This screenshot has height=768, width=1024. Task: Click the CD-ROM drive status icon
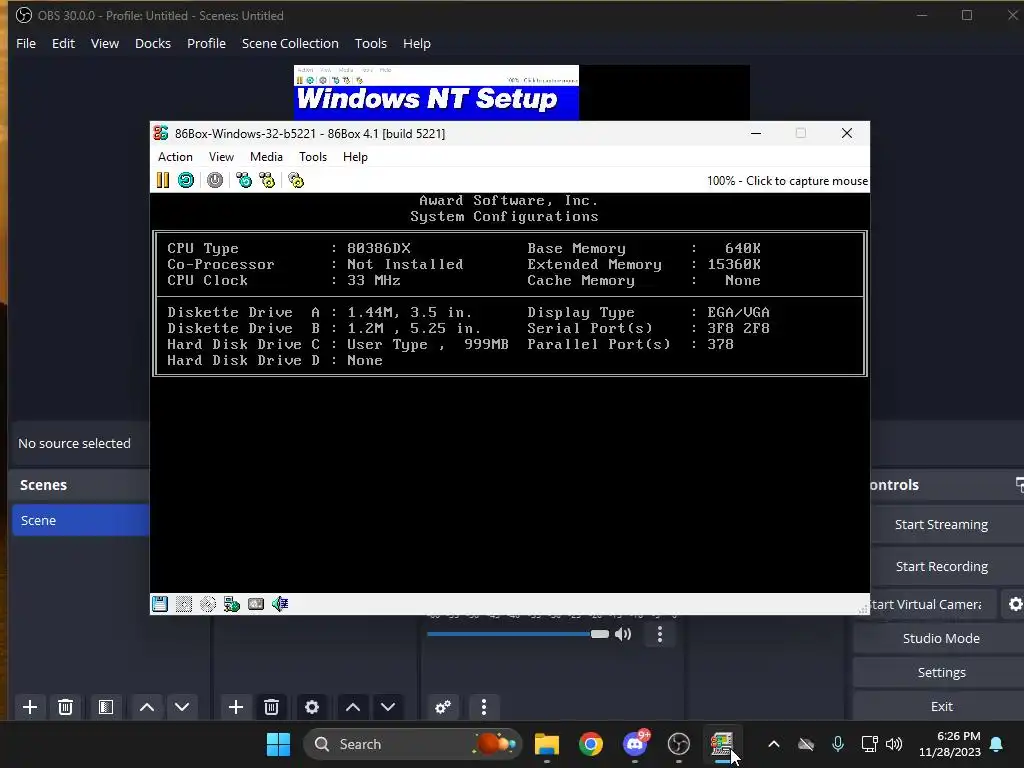pos(208,604)
